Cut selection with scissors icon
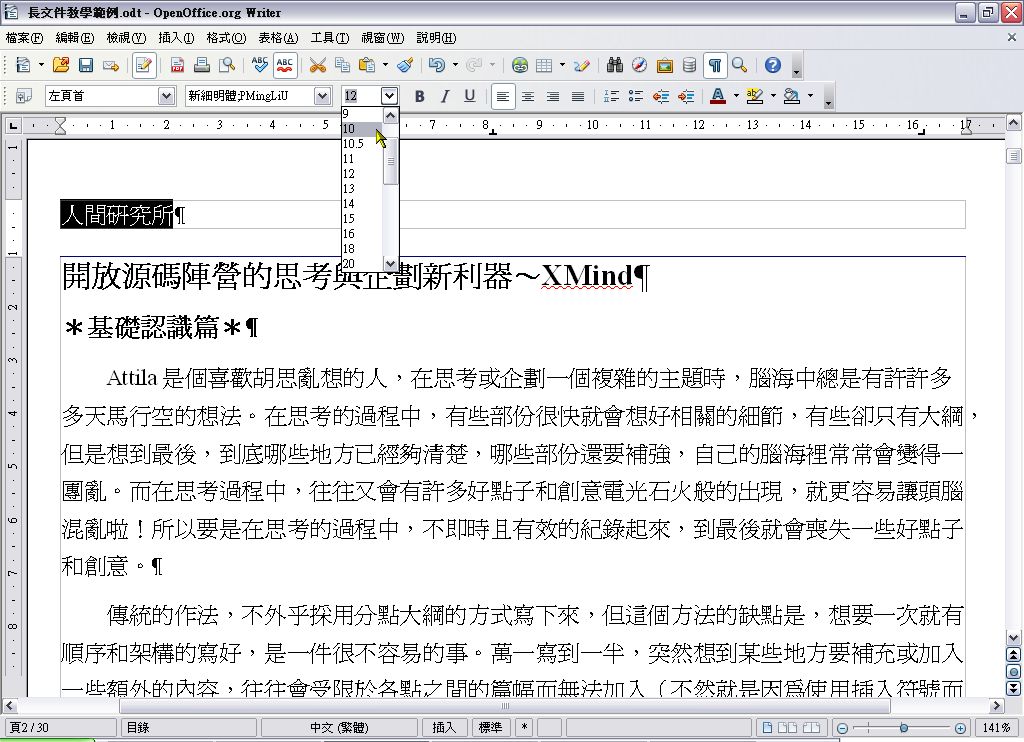This screenshot has width=1024, height=742. coord(317,65)
